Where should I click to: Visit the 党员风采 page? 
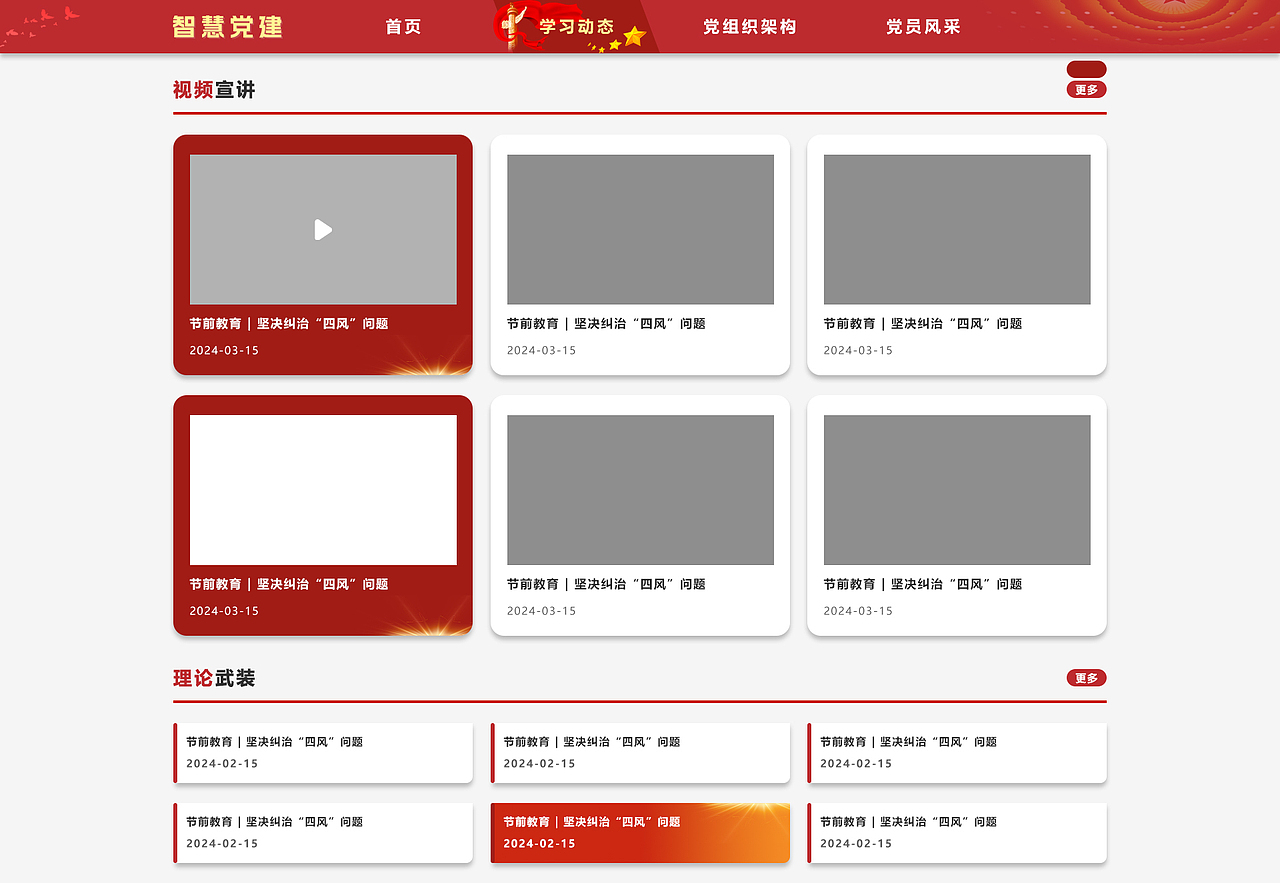click(922, 27)
